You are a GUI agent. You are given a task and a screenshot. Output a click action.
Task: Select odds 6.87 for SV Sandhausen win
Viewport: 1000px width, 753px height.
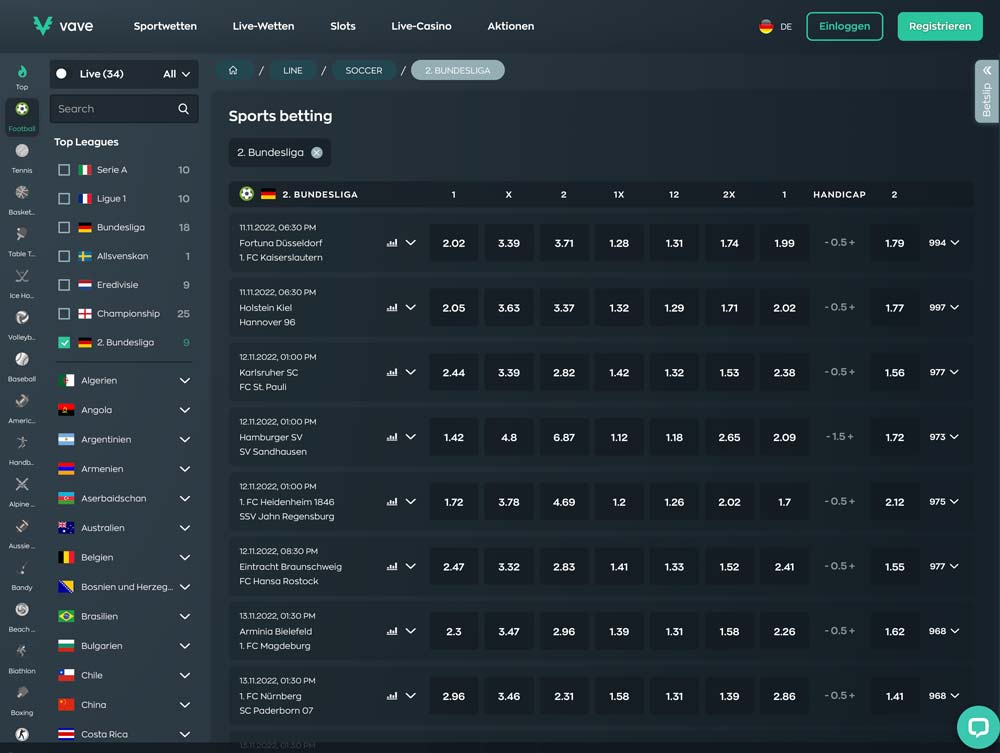(564, 437)
